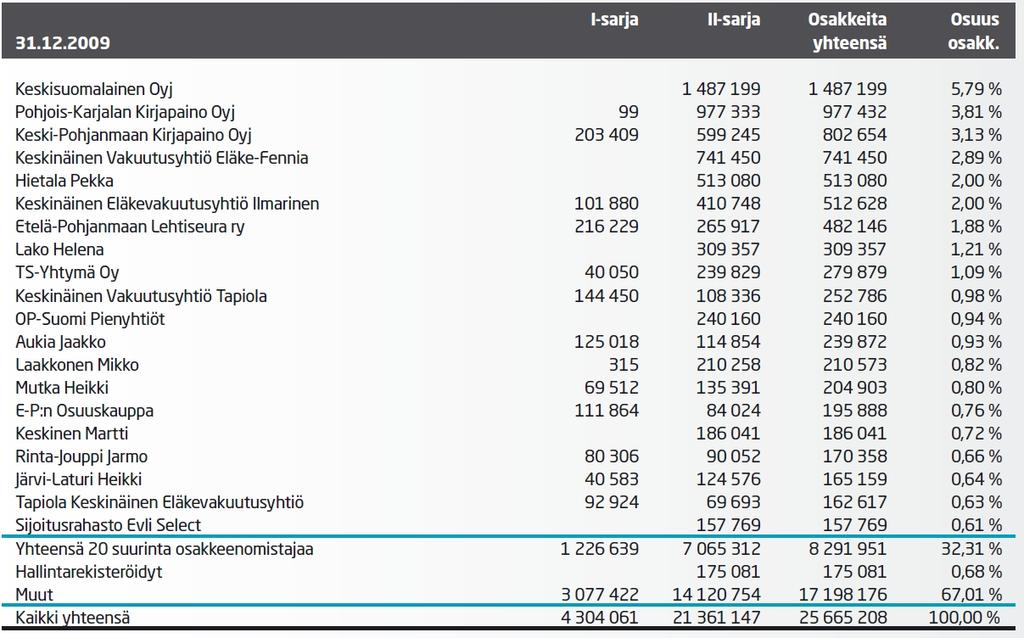The height and width of the screenshot is (638, 1024).
Task: Select the OP-Suomi Pienyhtiöt row name
Action: tap(90, 319)
